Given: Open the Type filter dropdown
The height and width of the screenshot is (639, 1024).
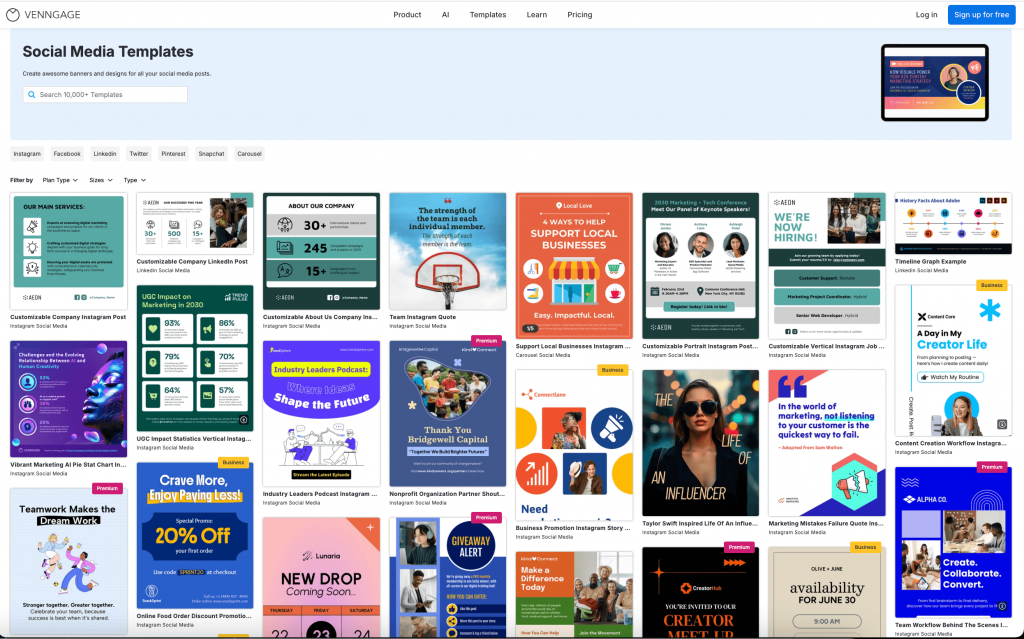Looking at the screenshot, I should click(132, 180).
